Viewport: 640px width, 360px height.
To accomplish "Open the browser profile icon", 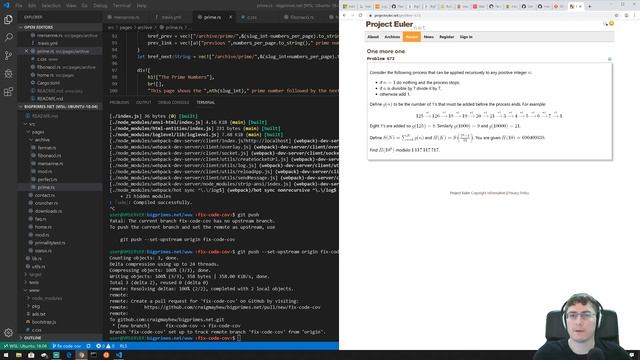I will pos(627,15).
